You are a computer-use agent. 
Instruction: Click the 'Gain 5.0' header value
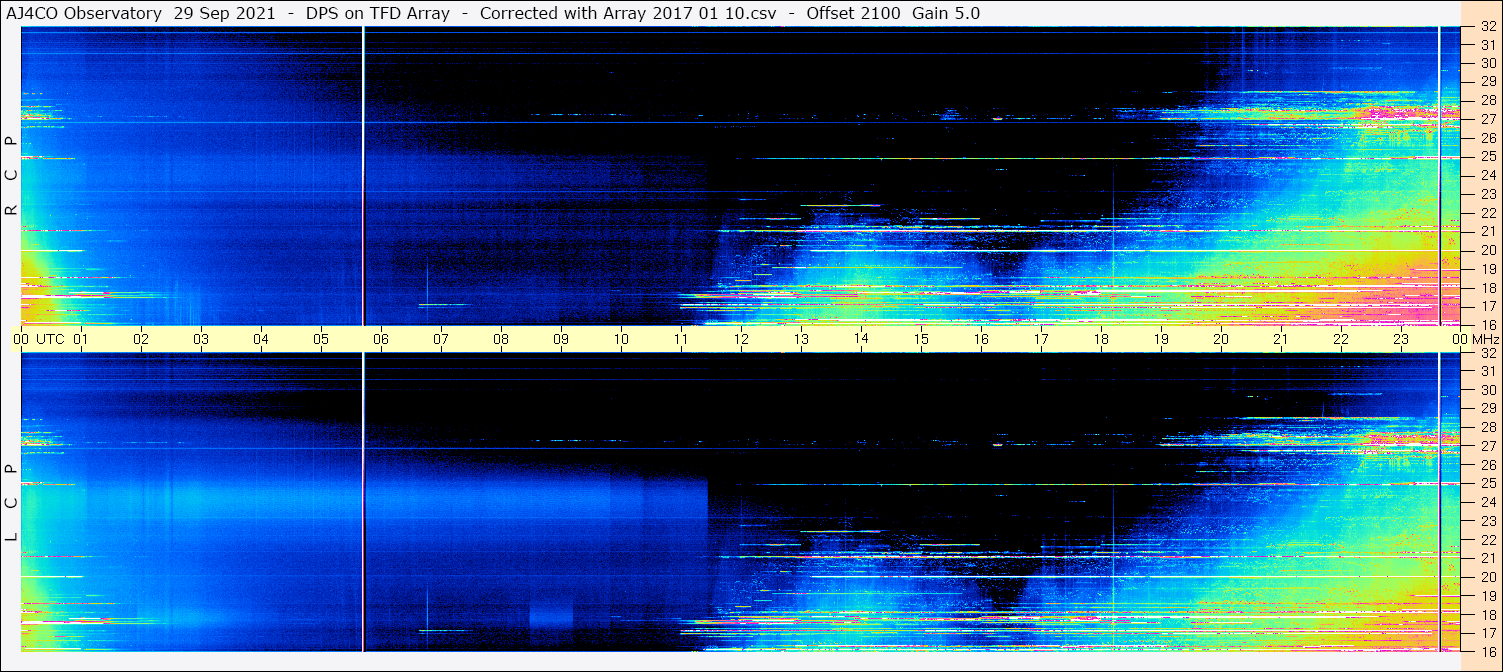coord(946,13)
